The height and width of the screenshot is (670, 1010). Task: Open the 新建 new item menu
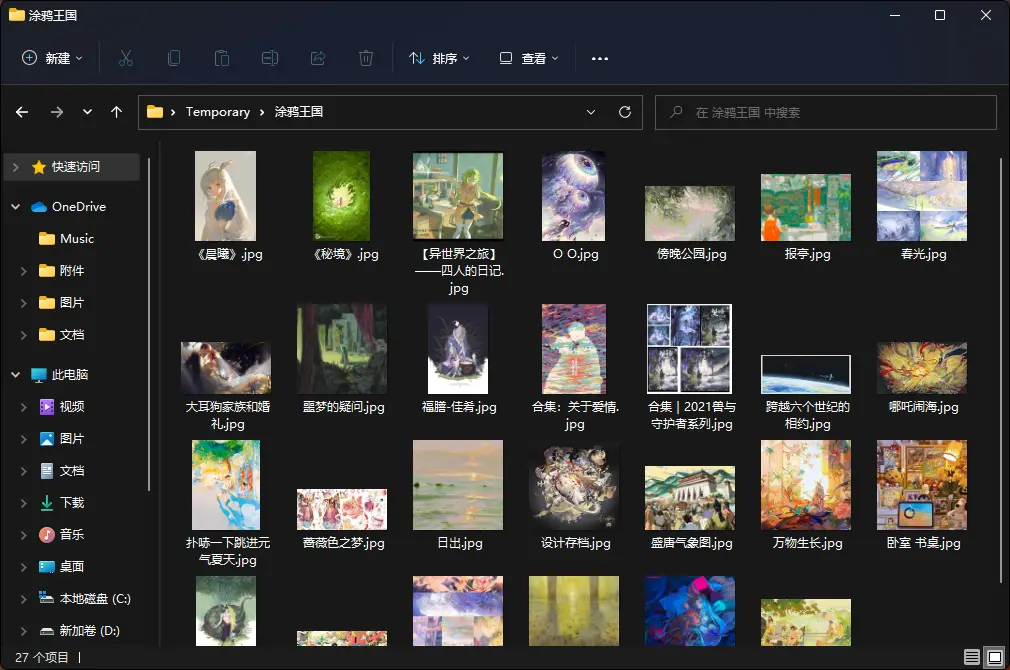click(x=52, y=59)
